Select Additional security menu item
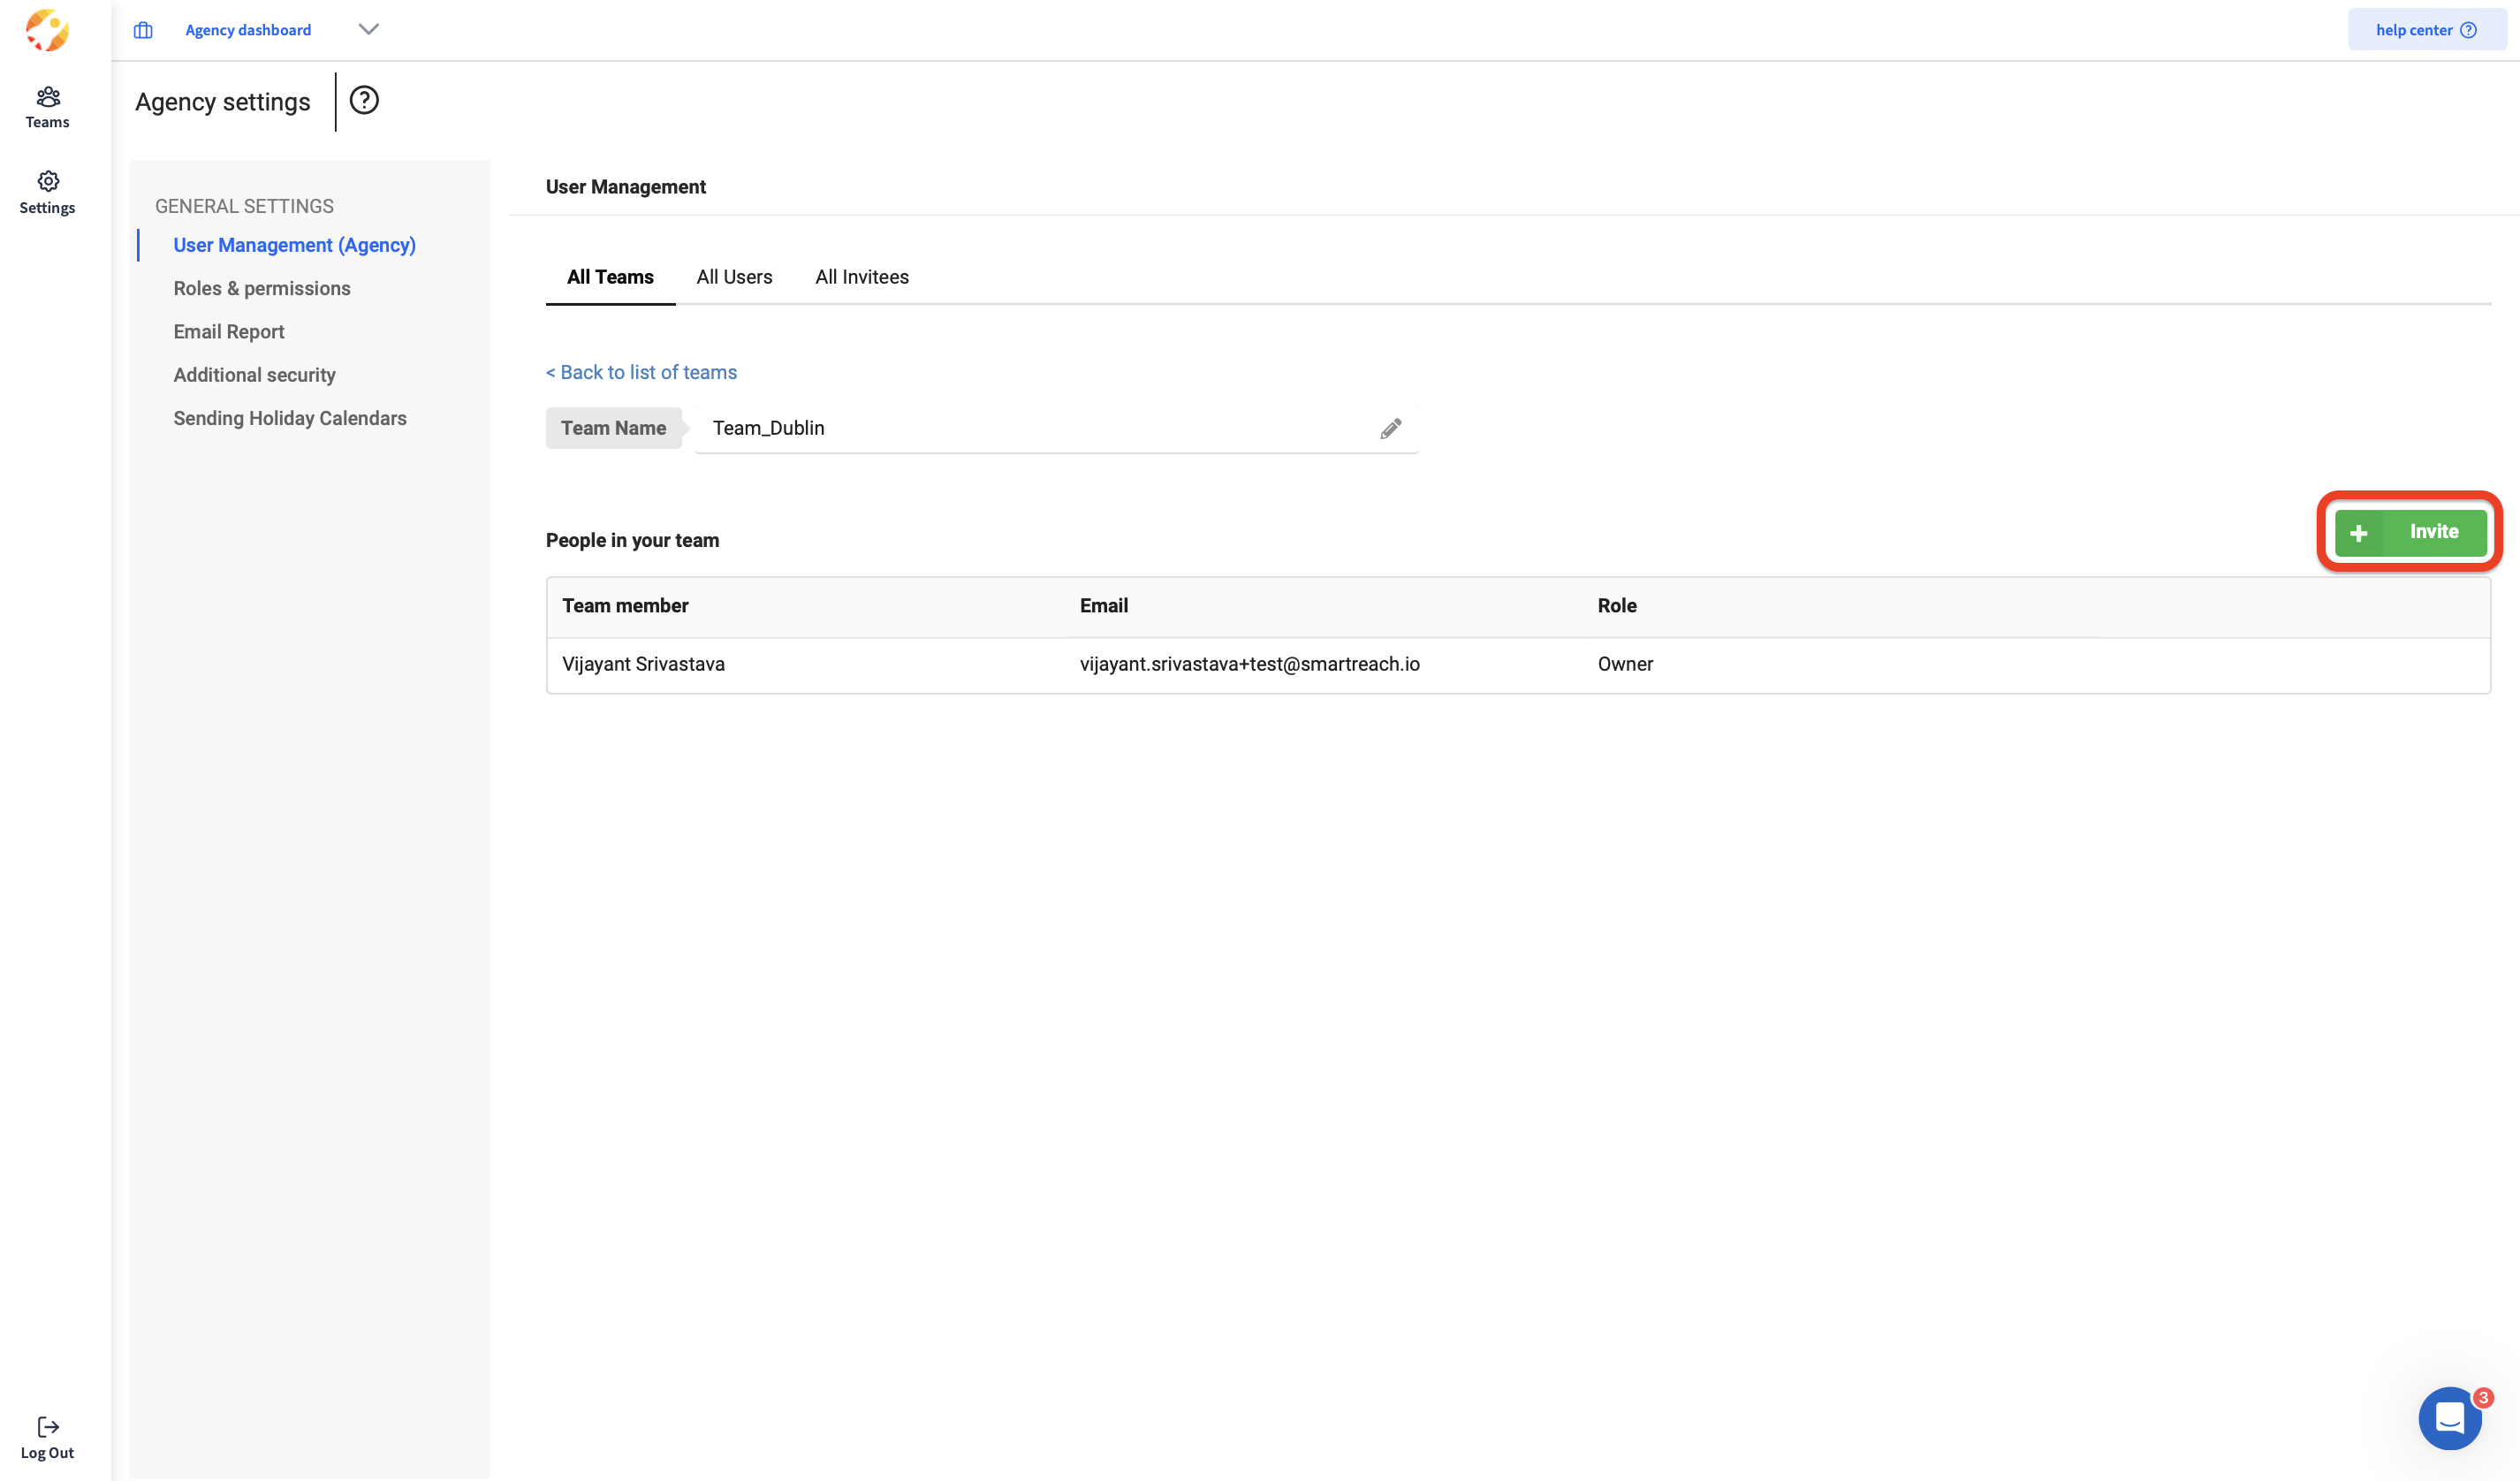This screenshot has width=2520, height=1481. coord(254,375)
